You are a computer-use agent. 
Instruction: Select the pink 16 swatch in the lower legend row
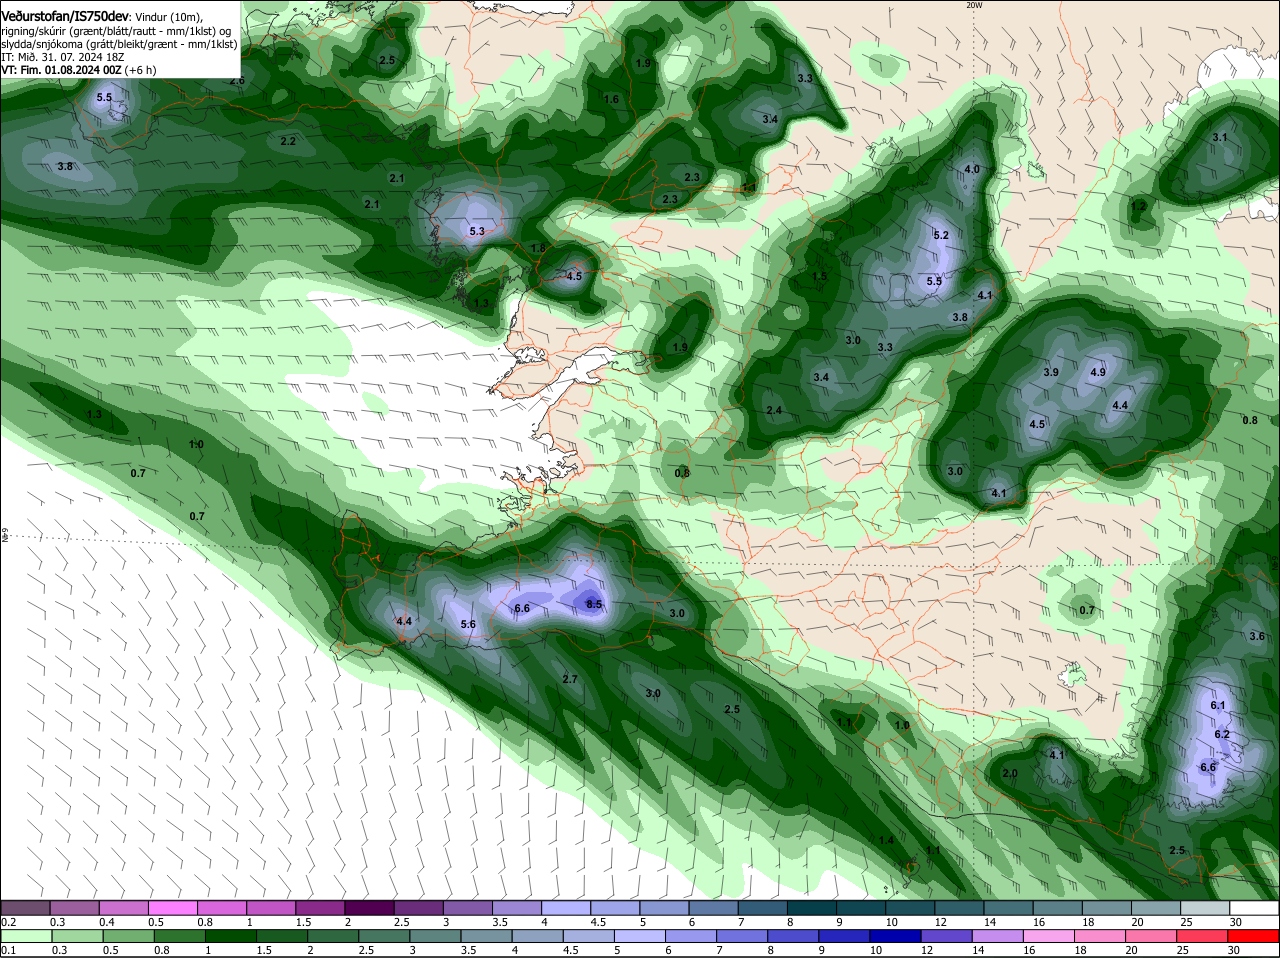click(x=1049, y=936)
